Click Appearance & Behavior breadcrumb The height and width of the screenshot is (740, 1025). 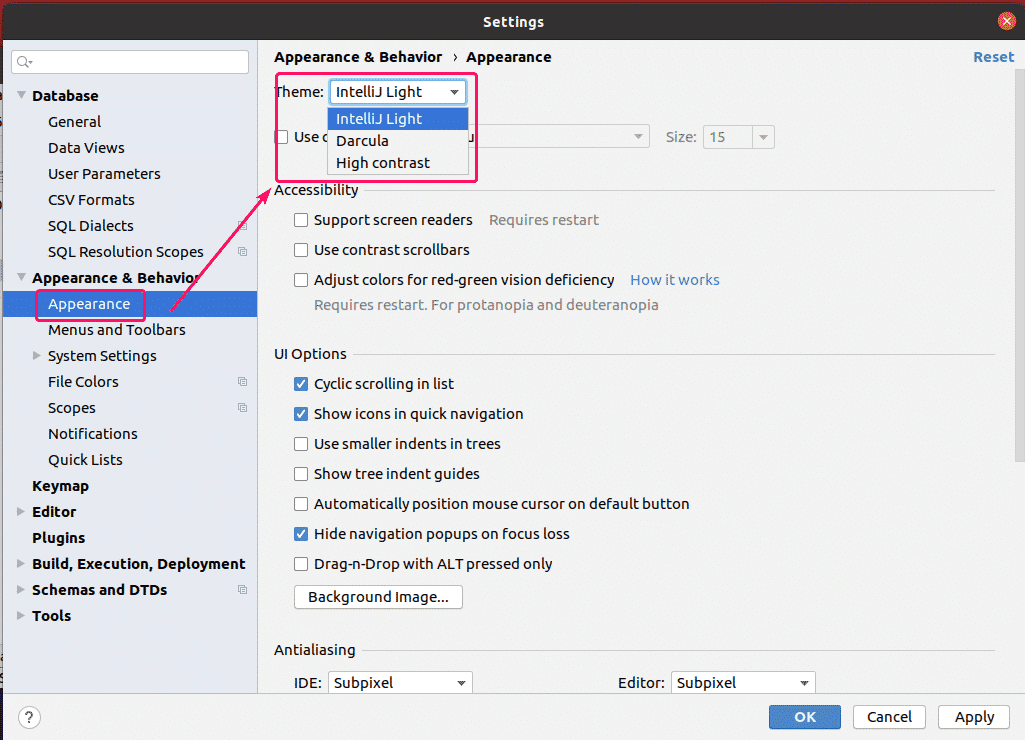358,58
